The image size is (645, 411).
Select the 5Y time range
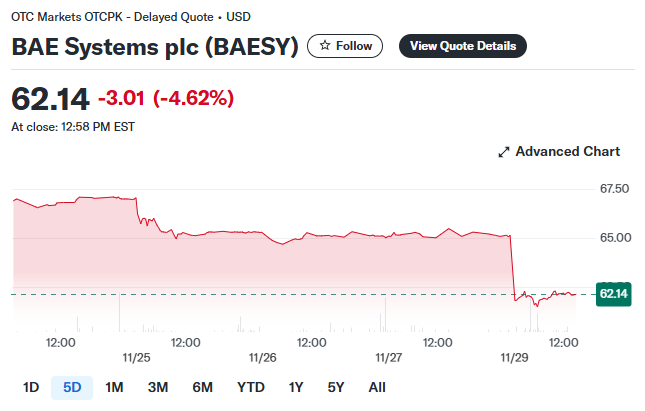pyautogui.click(x=336, y=388)
